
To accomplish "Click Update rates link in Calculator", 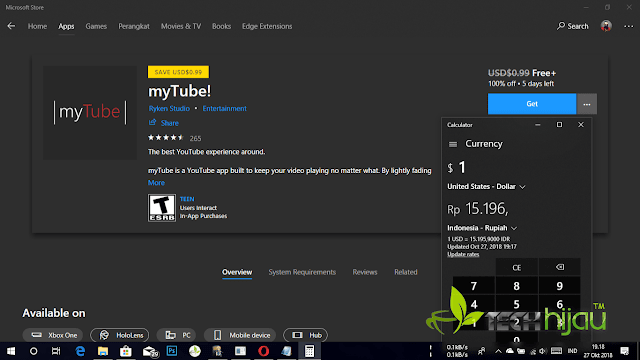I will point(463,254).
